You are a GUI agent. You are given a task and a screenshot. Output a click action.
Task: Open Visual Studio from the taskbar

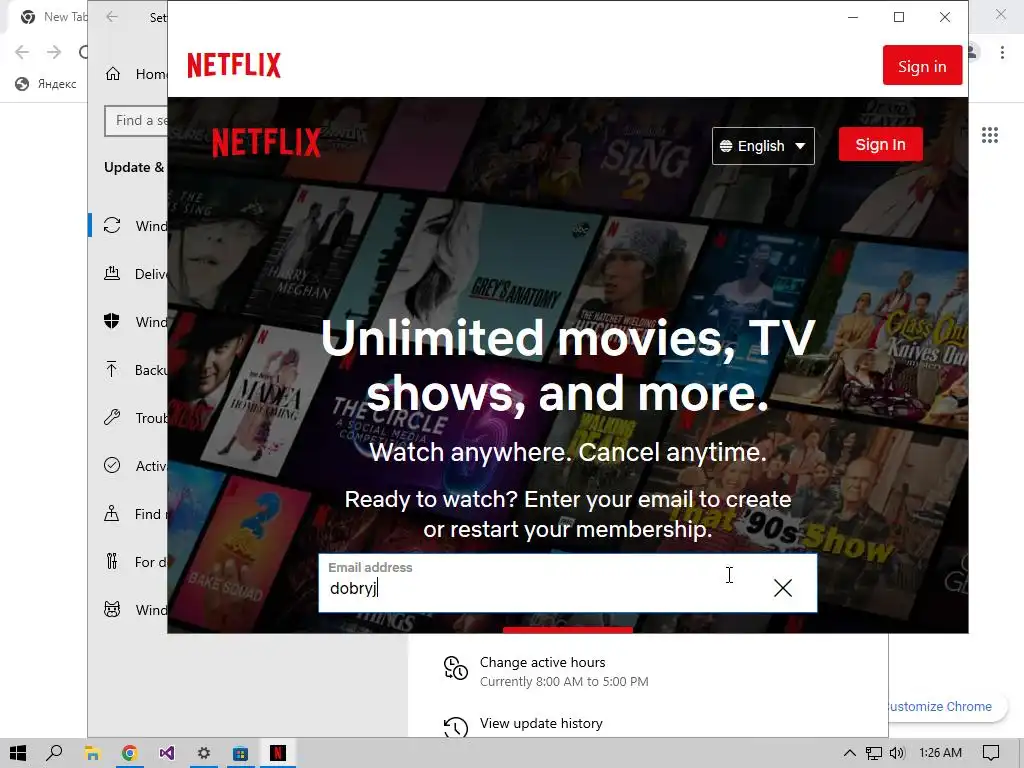(x=167, y=754)
